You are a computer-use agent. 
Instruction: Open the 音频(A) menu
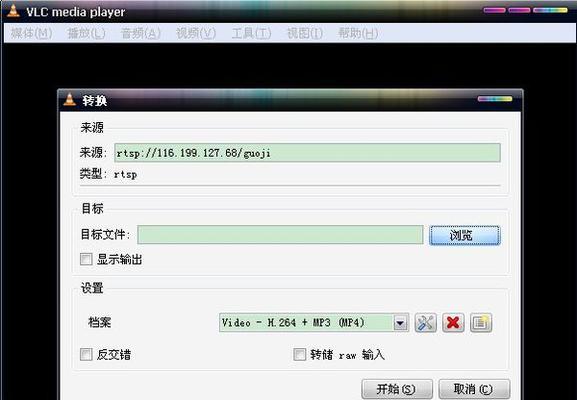click(x=141, y=33)
